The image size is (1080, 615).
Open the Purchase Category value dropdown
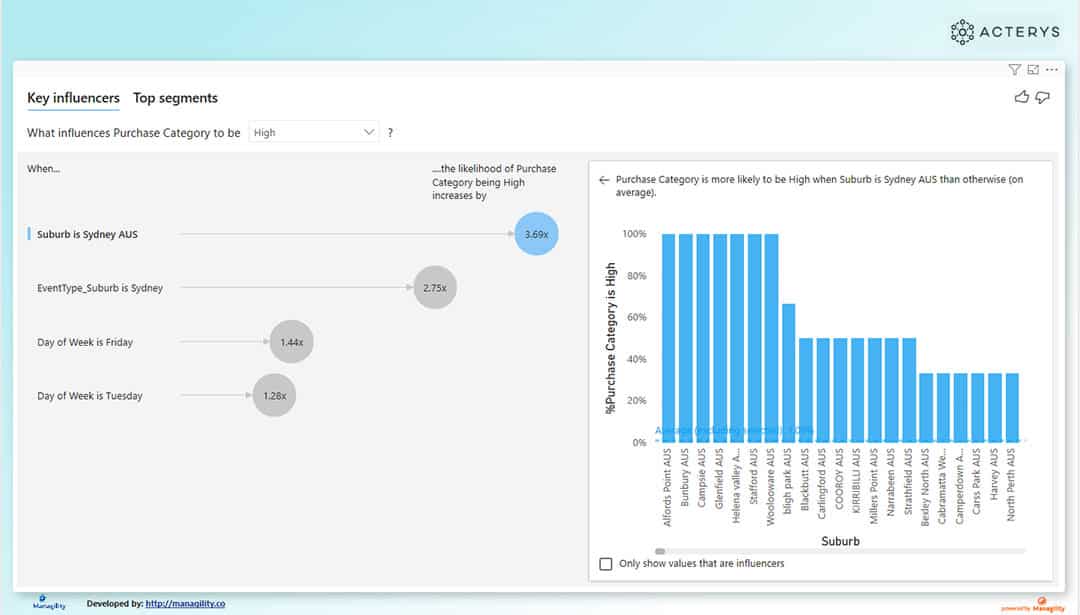314,132
